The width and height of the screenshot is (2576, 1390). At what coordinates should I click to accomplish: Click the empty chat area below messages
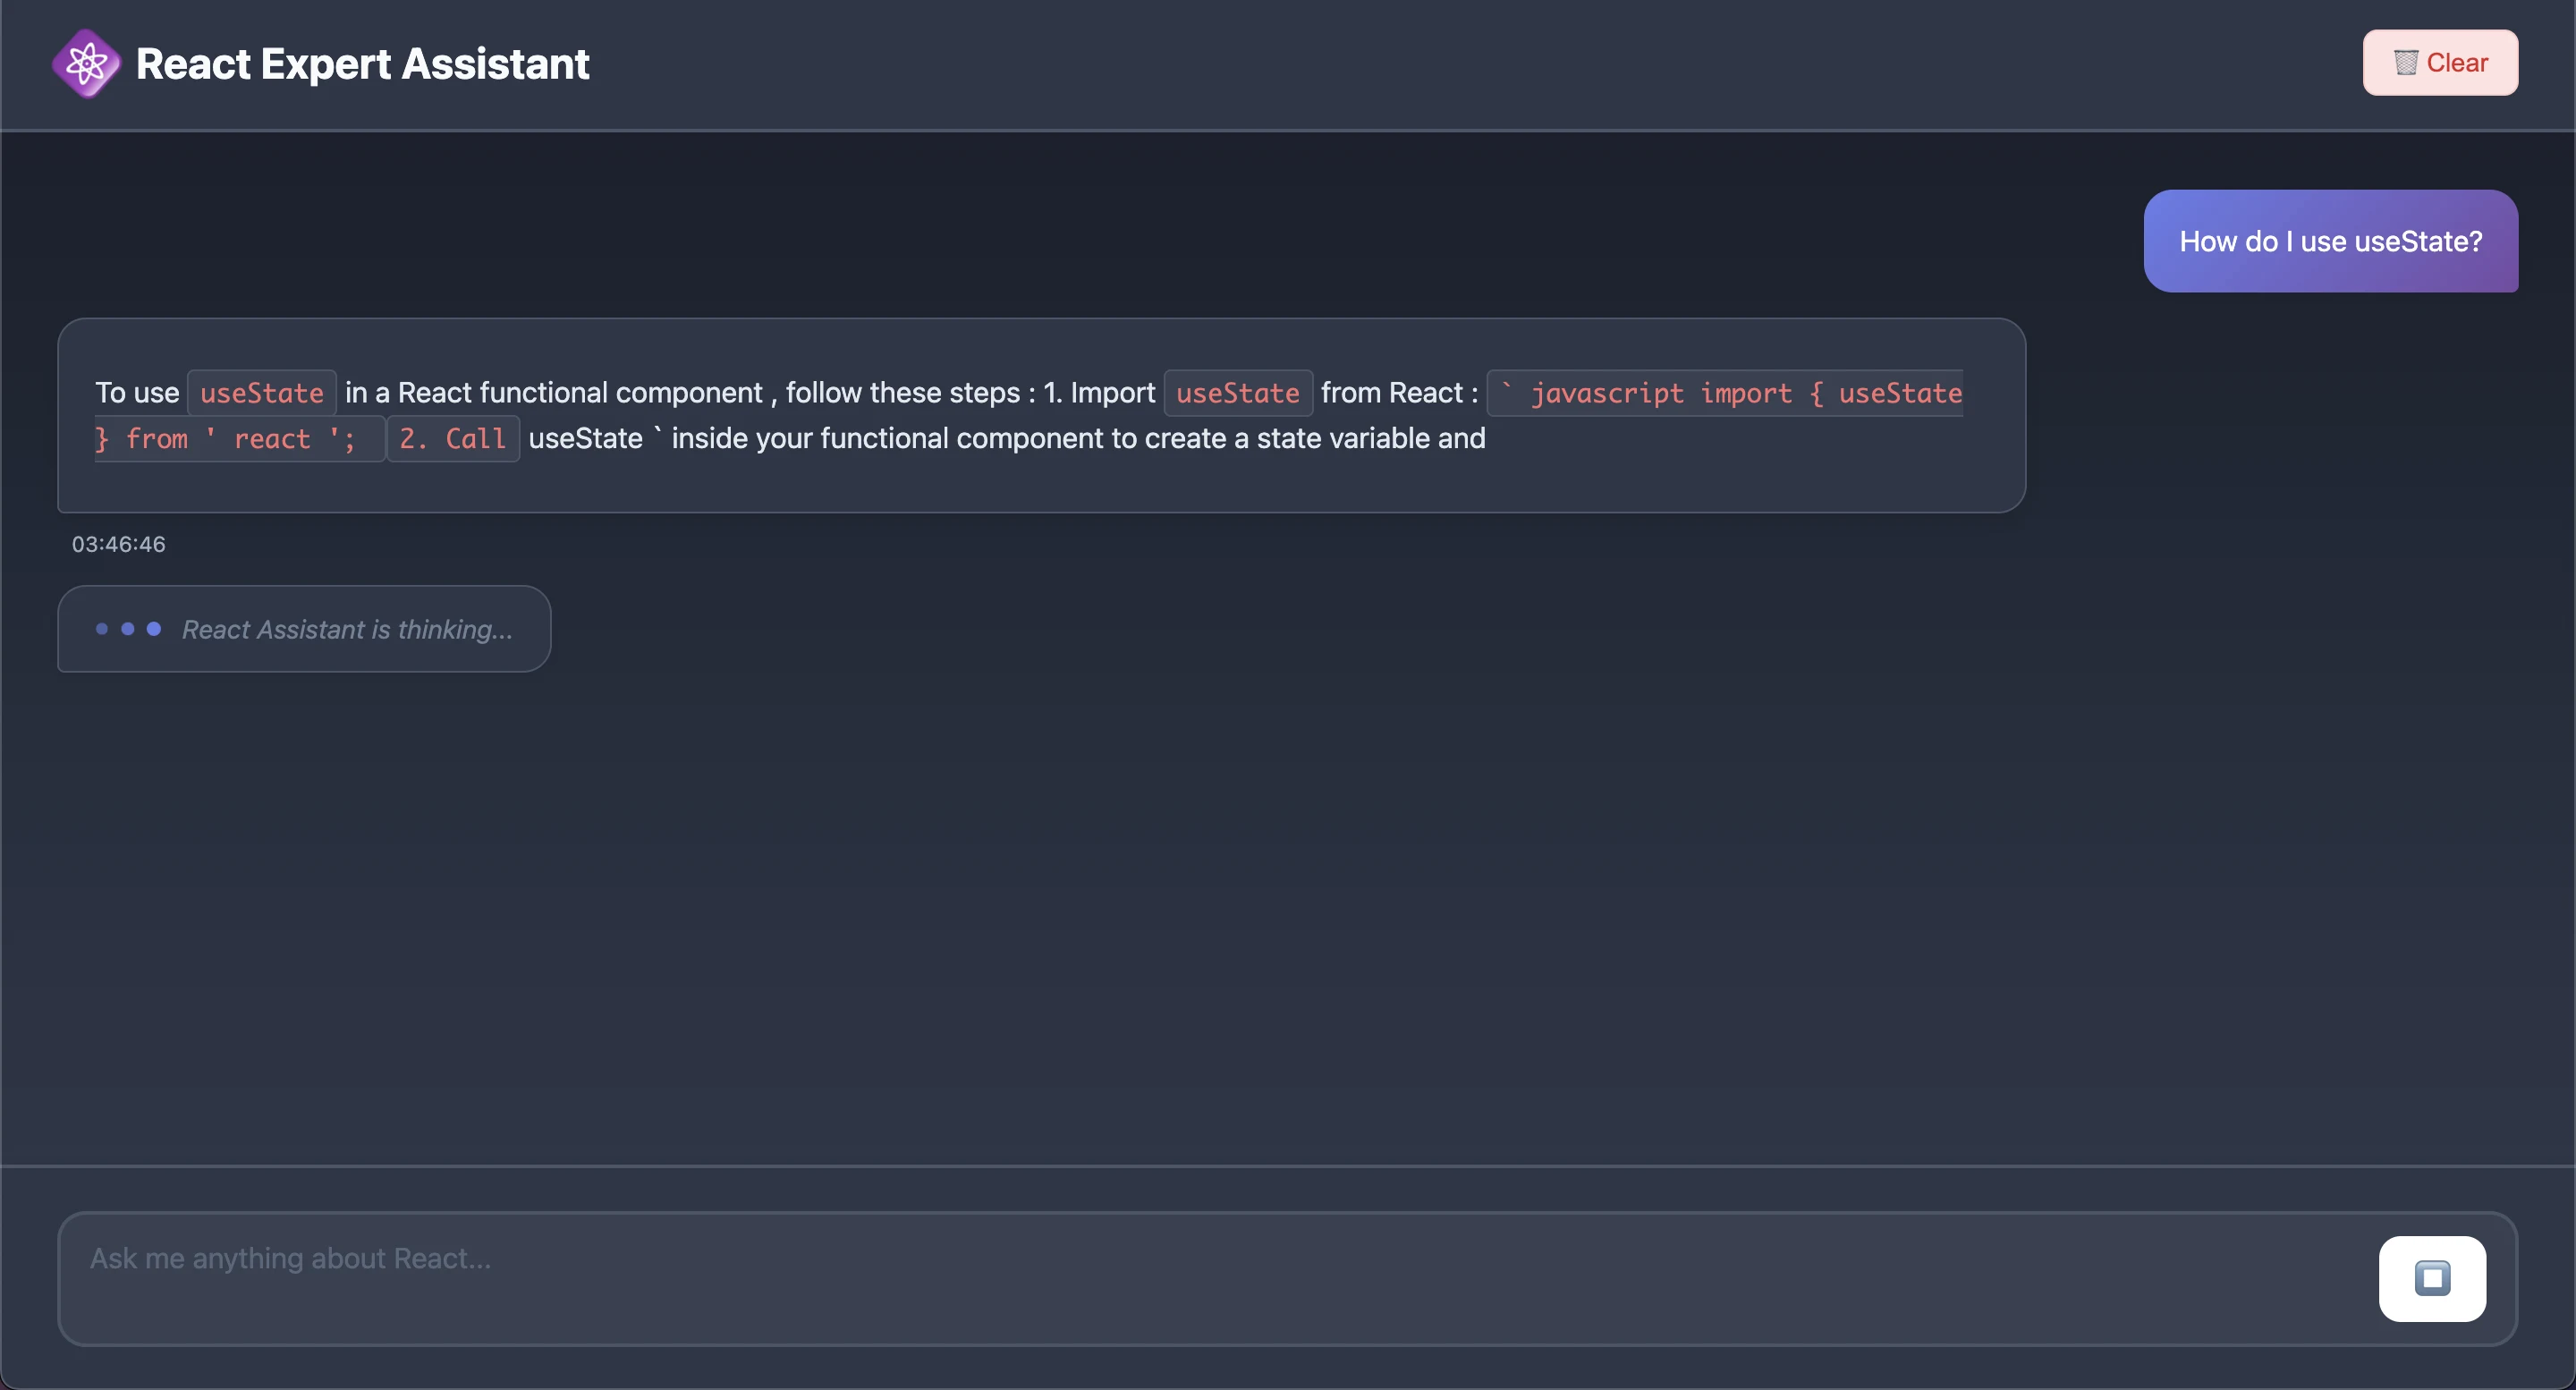1286,900
